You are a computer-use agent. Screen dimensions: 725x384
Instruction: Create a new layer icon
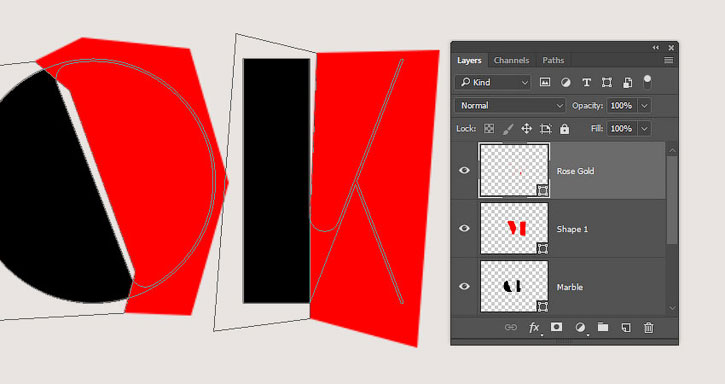626,328
